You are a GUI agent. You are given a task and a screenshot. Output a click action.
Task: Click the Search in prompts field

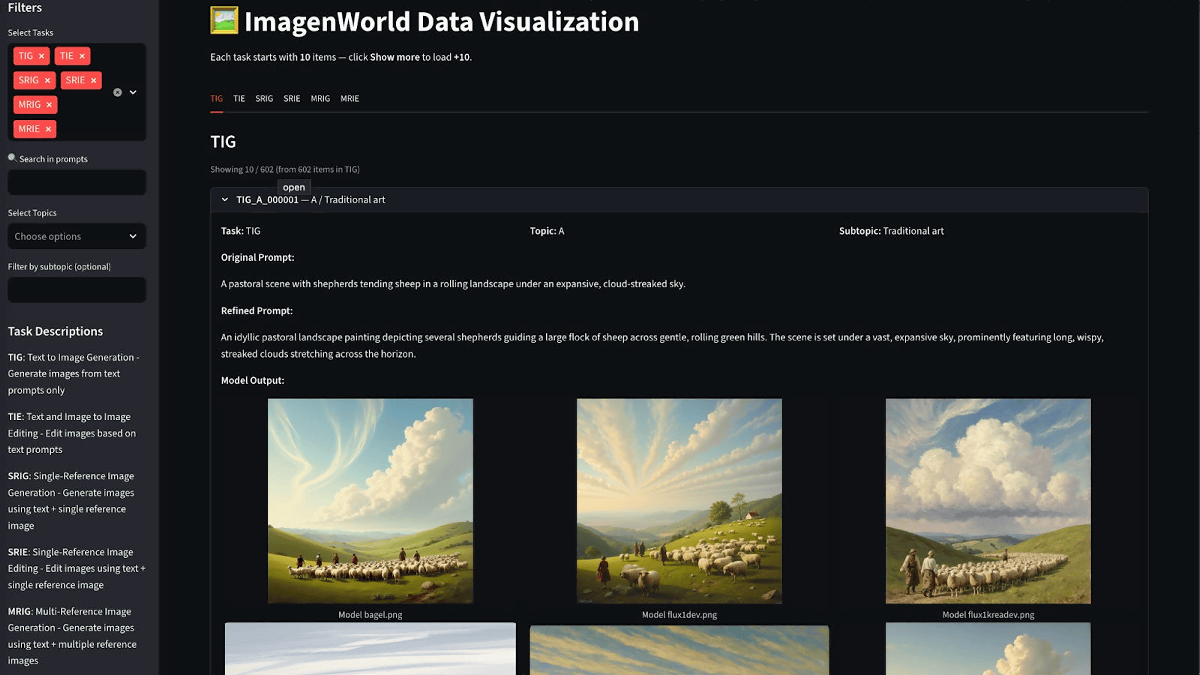coord(76,182)
